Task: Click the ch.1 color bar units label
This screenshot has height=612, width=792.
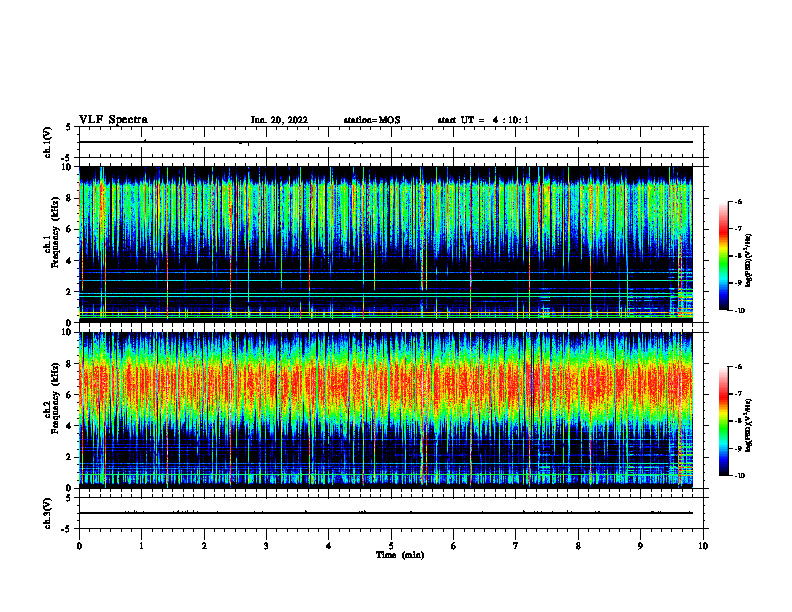Action: point(749,261)
